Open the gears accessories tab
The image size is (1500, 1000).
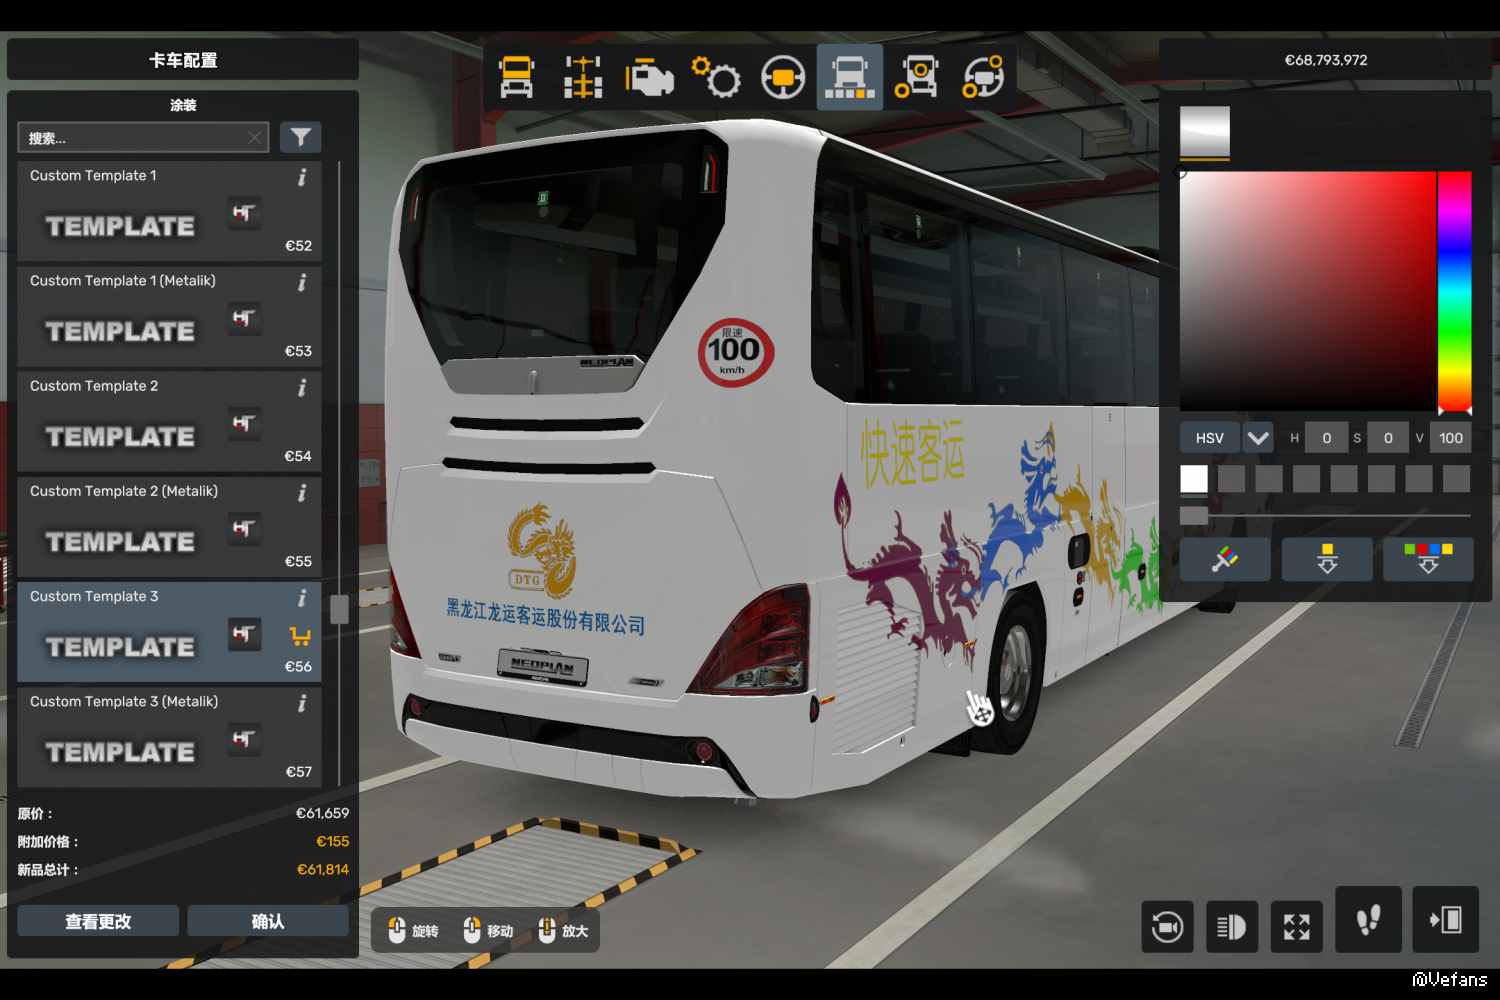716,77
